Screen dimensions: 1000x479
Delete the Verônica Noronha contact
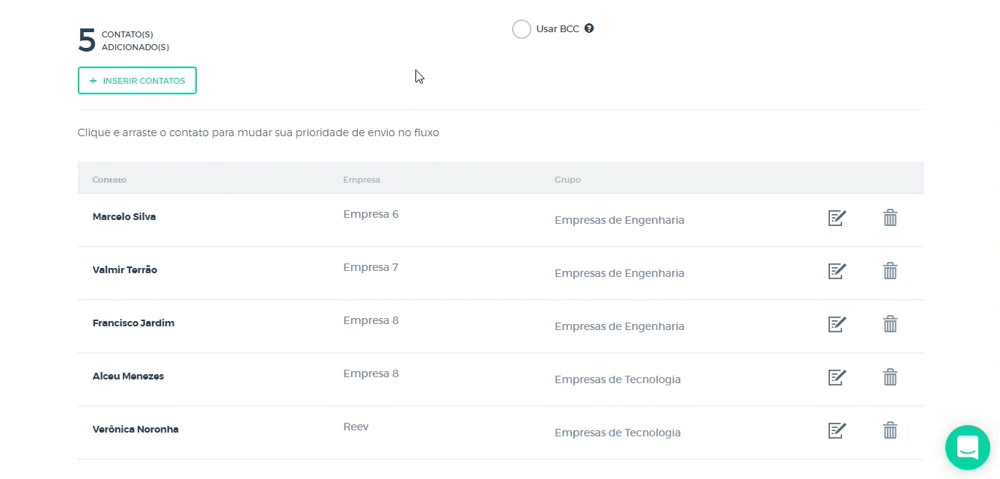click(890, 430)
